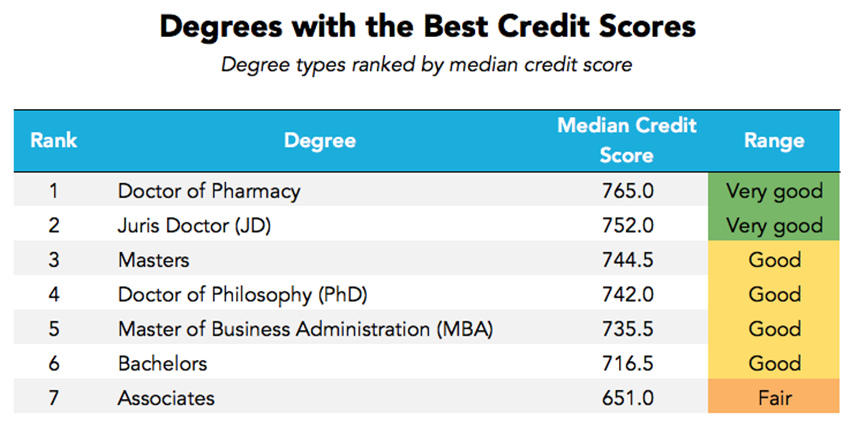Click the Associates degree cell
The image size is (850, 427).
coord(166,397)
